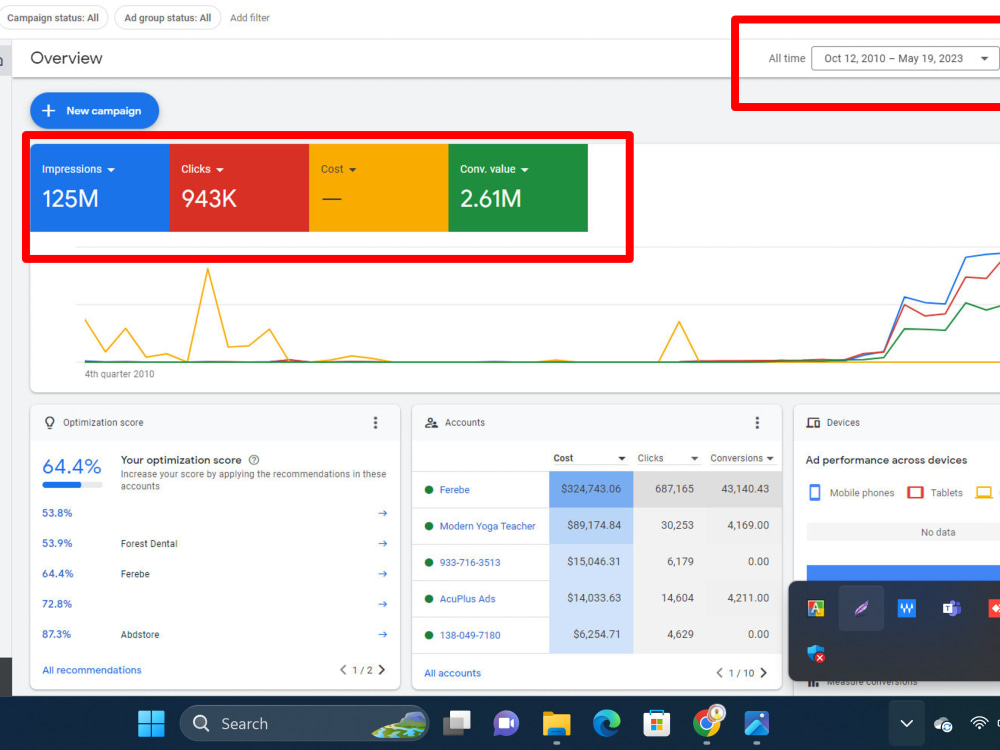This screenshot has height=750, width=1000.
Task: Go to previous page of recommendations 1 / 2
Action: (x=343, y=670)
